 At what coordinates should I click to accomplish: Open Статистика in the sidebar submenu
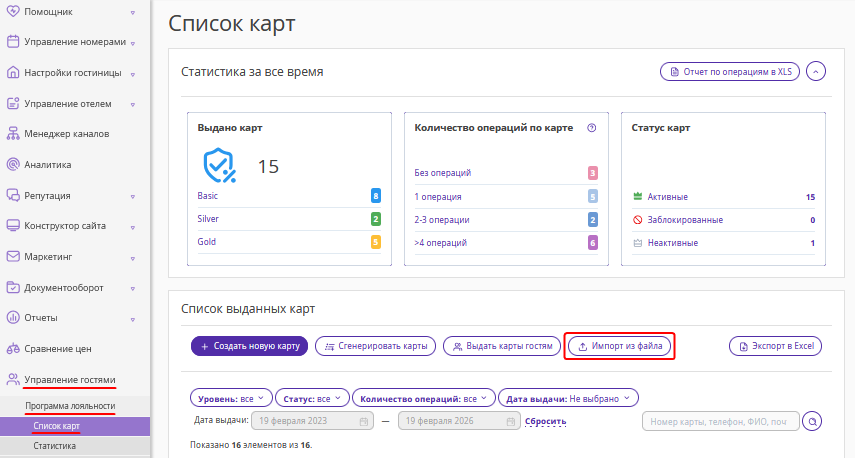click(54, 446)
